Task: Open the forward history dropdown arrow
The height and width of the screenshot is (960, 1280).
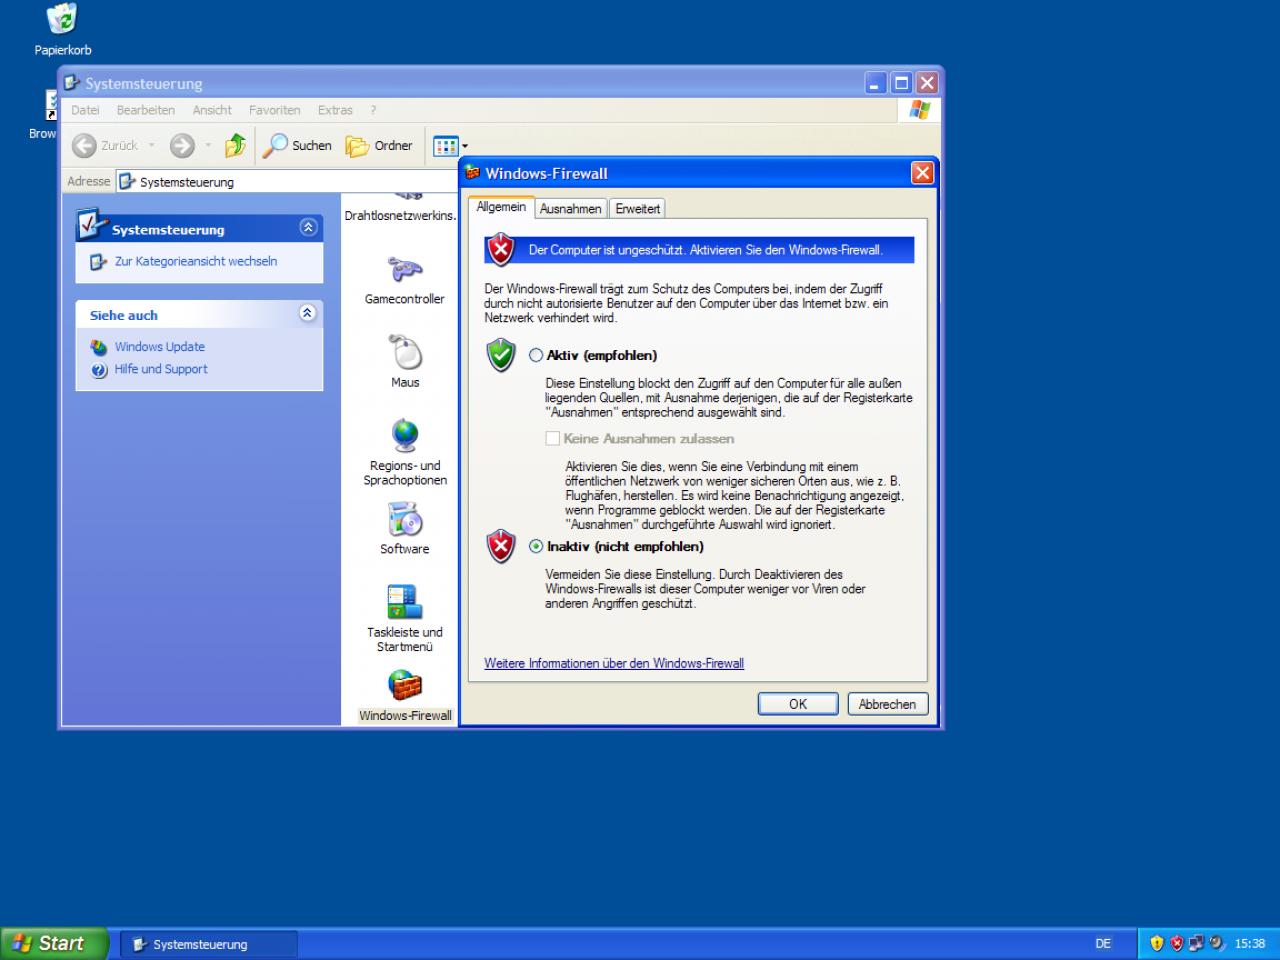Action: 208,146
